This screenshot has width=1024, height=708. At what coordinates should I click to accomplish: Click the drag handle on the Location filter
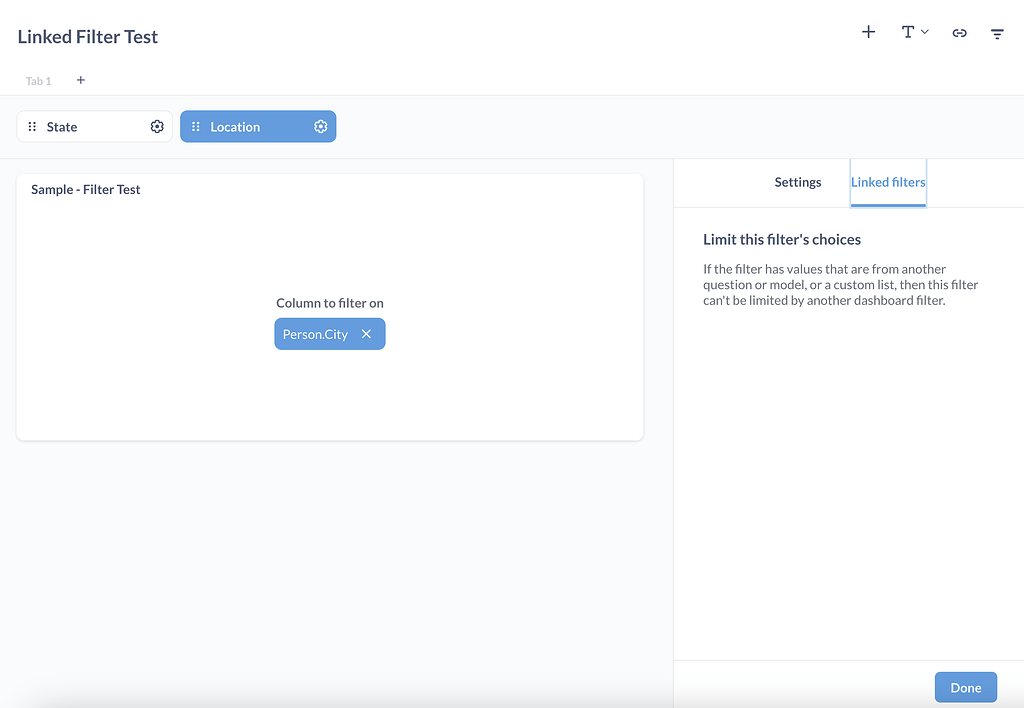(196, 126)
